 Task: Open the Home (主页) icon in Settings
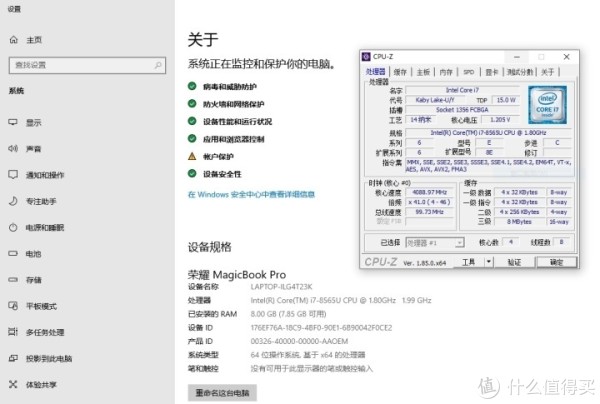[x=14, y=40]
